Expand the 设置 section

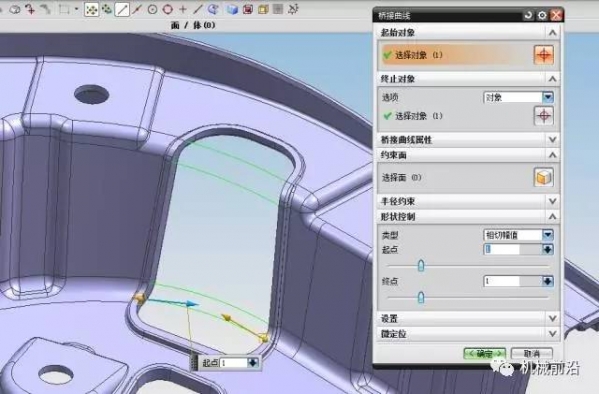pos(552,318)
